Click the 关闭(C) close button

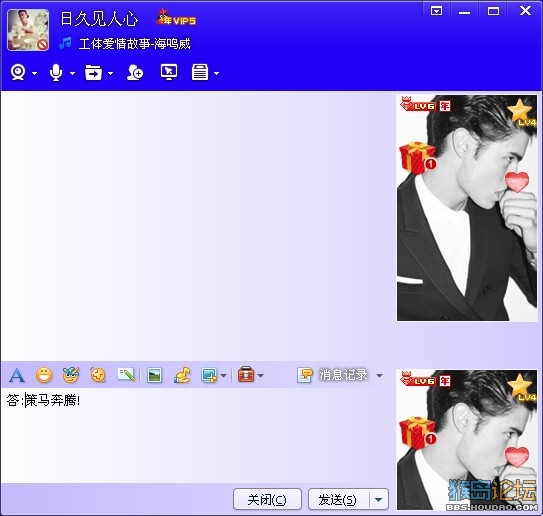point(267,499)
